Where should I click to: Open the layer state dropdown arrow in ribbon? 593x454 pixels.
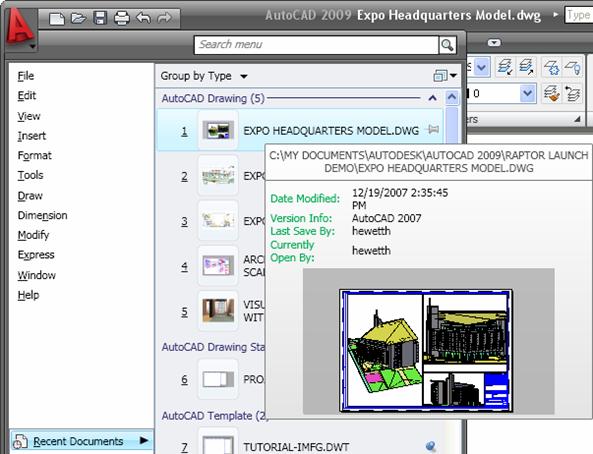tap(481, 67)
